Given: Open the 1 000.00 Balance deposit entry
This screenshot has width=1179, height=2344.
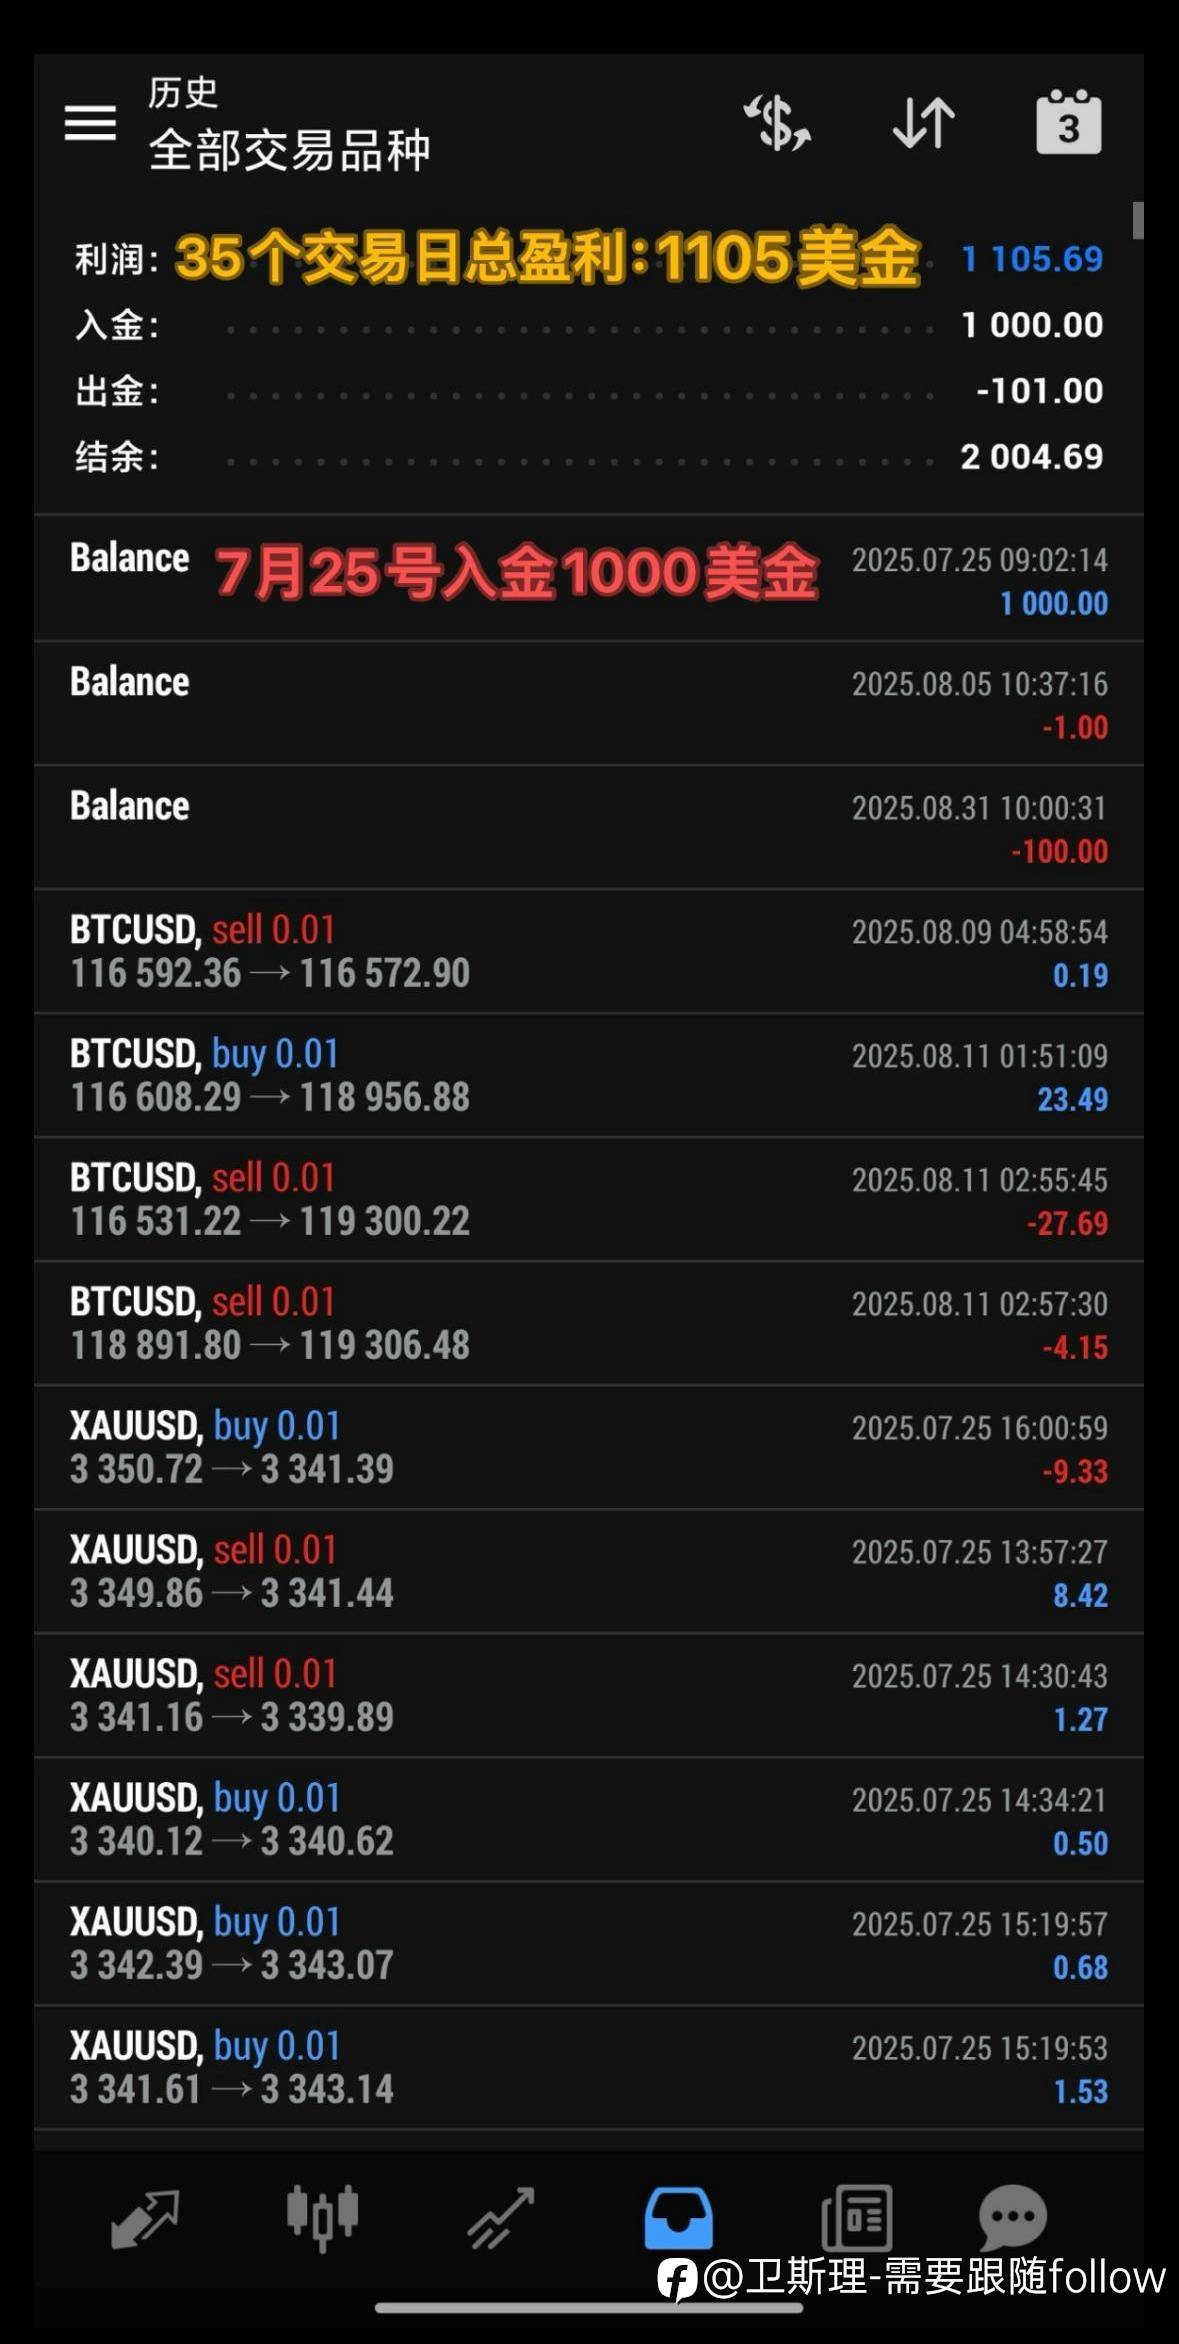Looking at the screenshot, I should tap(589, 578).
